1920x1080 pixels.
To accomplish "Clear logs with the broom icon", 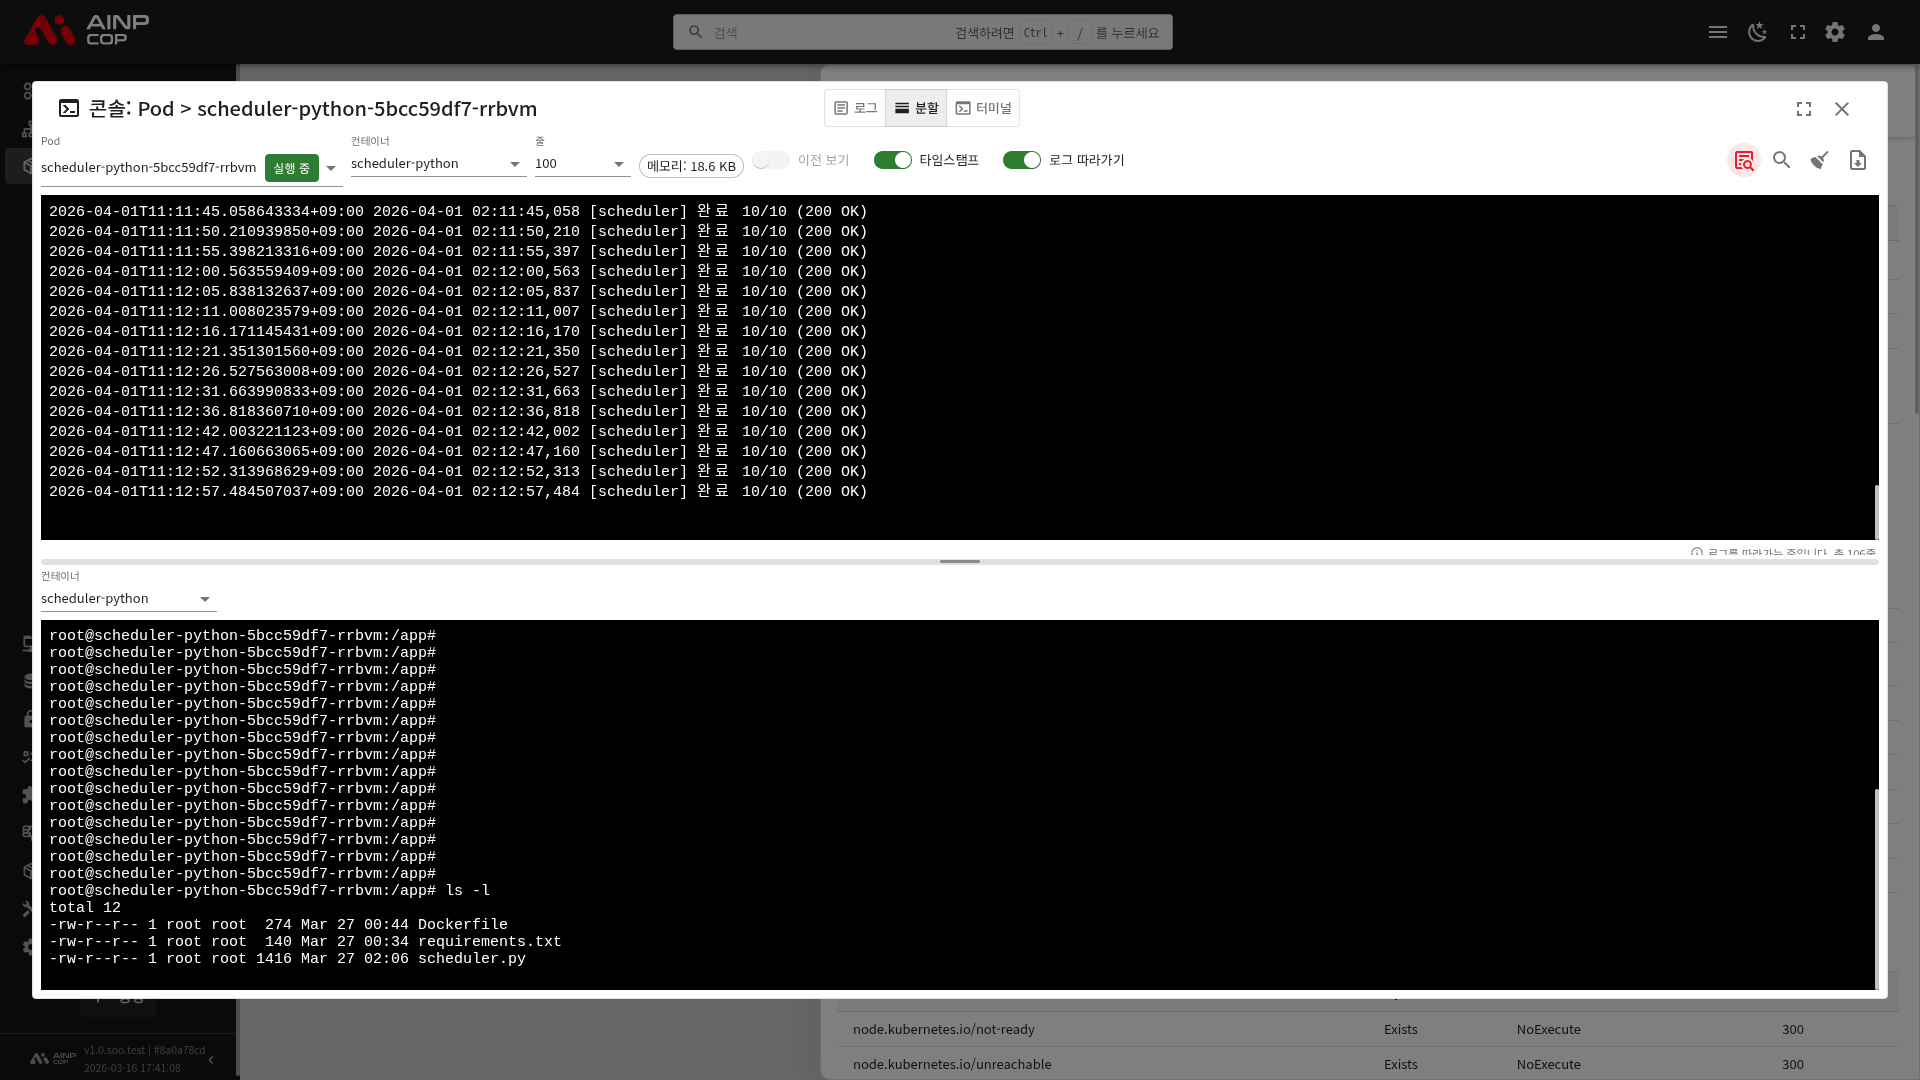I will [1820, 160].
